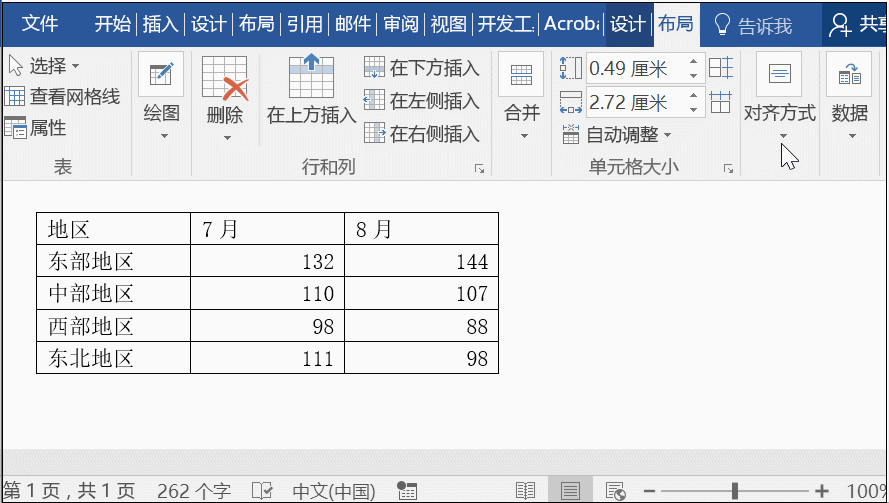889x503 pixels.
Task: Click the 8 月 header cell
Action: [x=421, y=229]
